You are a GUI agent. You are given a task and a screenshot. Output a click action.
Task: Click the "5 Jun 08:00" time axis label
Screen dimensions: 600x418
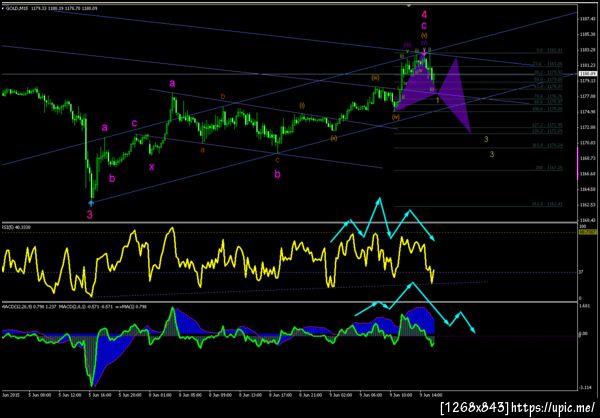pyautogui.click(x=38, y=393)
